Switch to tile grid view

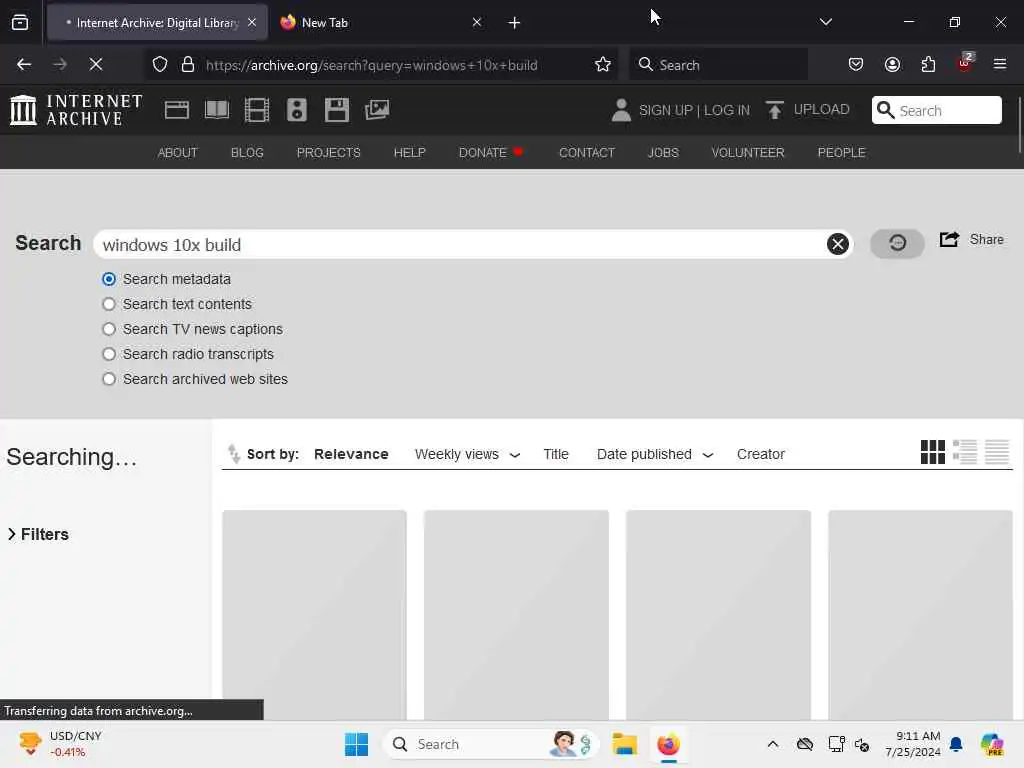pyautogui.click(x=933, y=452)
